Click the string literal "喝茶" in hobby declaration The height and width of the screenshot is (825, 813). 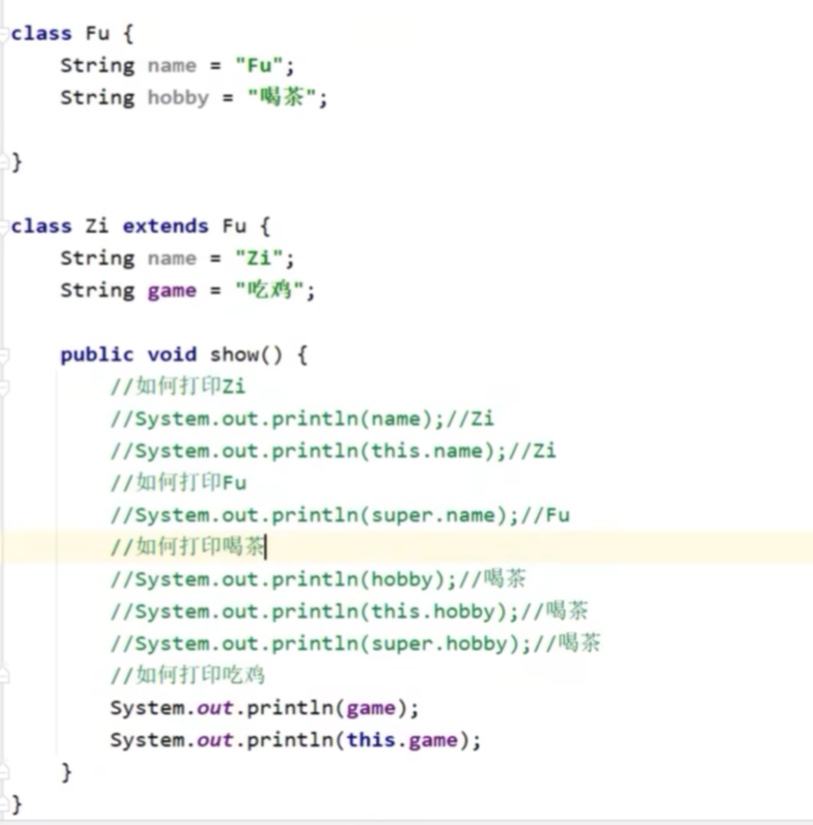[x=282, y=97]
